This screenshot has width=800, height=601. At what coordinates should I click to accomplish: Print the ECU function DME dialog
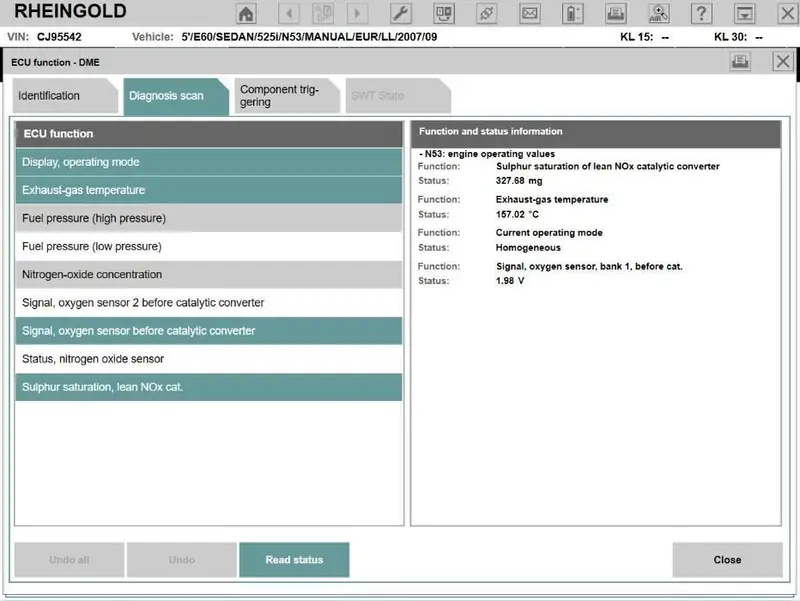point(740,62)
